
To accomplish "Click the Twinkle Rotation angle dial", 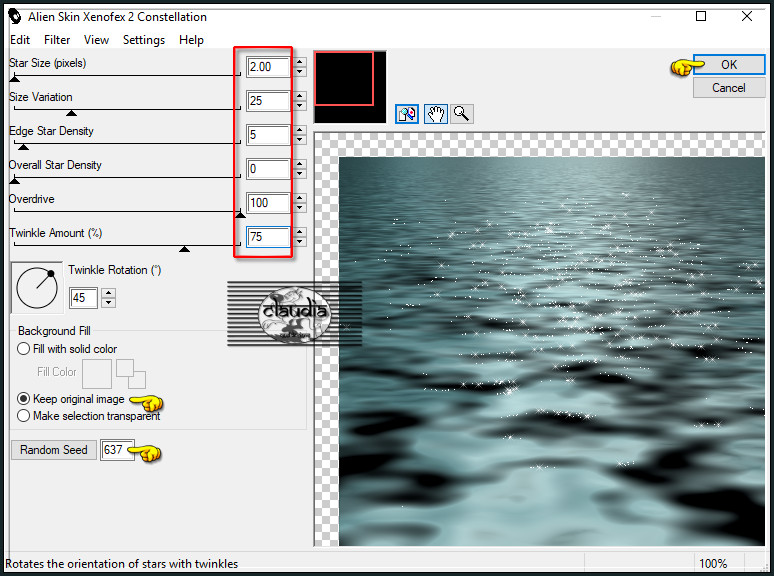I will (37, 288).
